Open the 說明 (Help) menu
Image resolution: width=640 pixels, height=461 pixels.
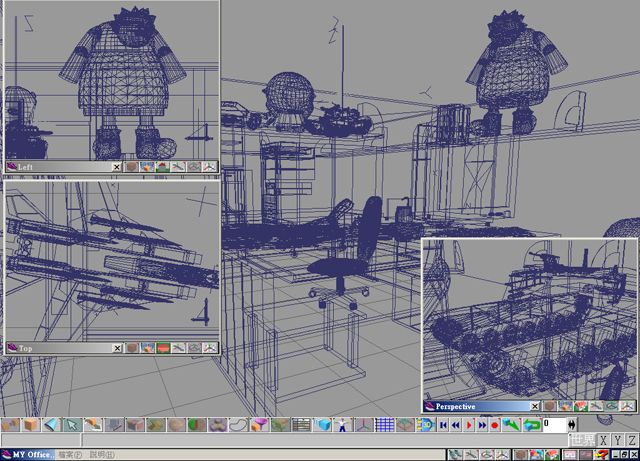tap(102, 454)
